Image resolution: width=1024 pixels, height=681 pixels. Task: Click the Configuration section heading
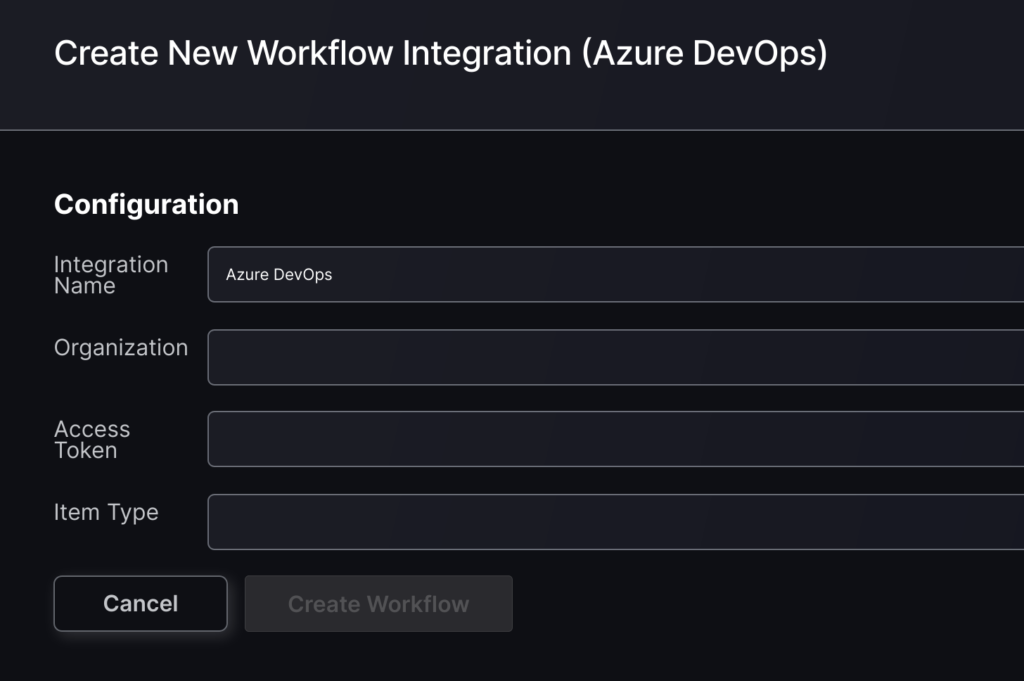point(146,204)
